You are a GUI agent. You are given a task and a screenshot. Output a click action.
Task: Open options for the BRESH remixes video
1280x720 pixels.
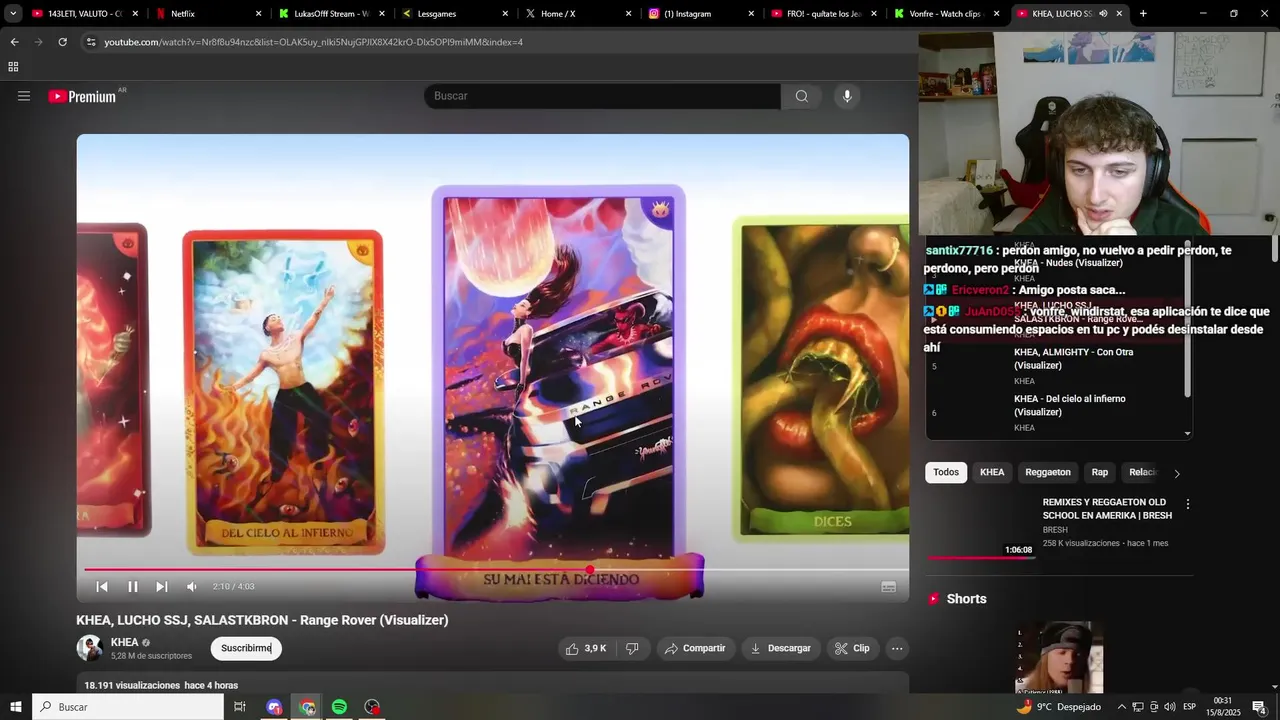point(1187,504)
